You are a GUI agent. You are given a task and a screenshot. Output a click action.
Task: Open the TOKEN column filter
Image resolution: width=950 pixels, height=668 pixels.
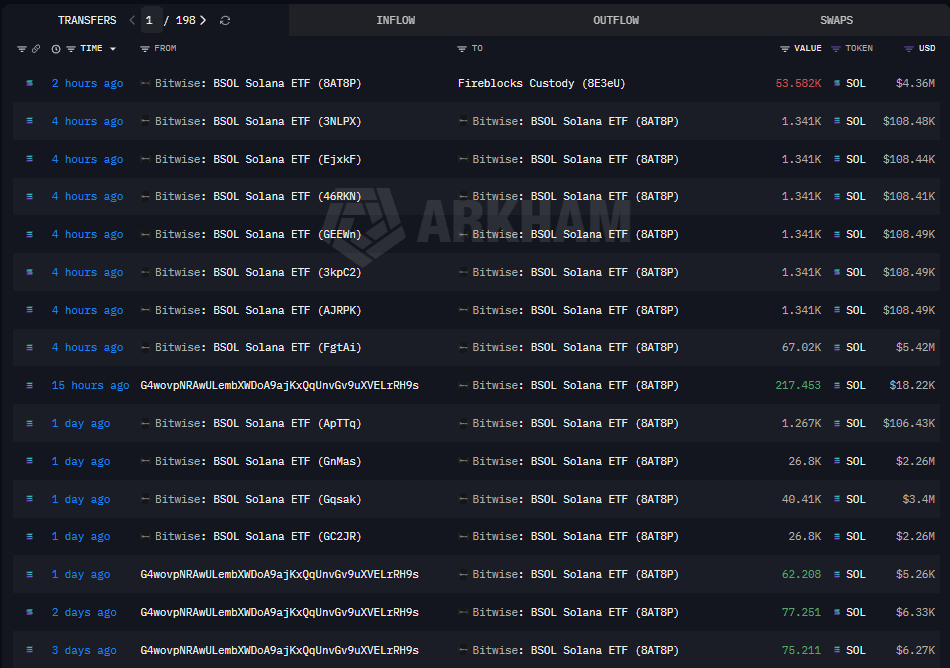pyautogui.click(x=835, y=48)
